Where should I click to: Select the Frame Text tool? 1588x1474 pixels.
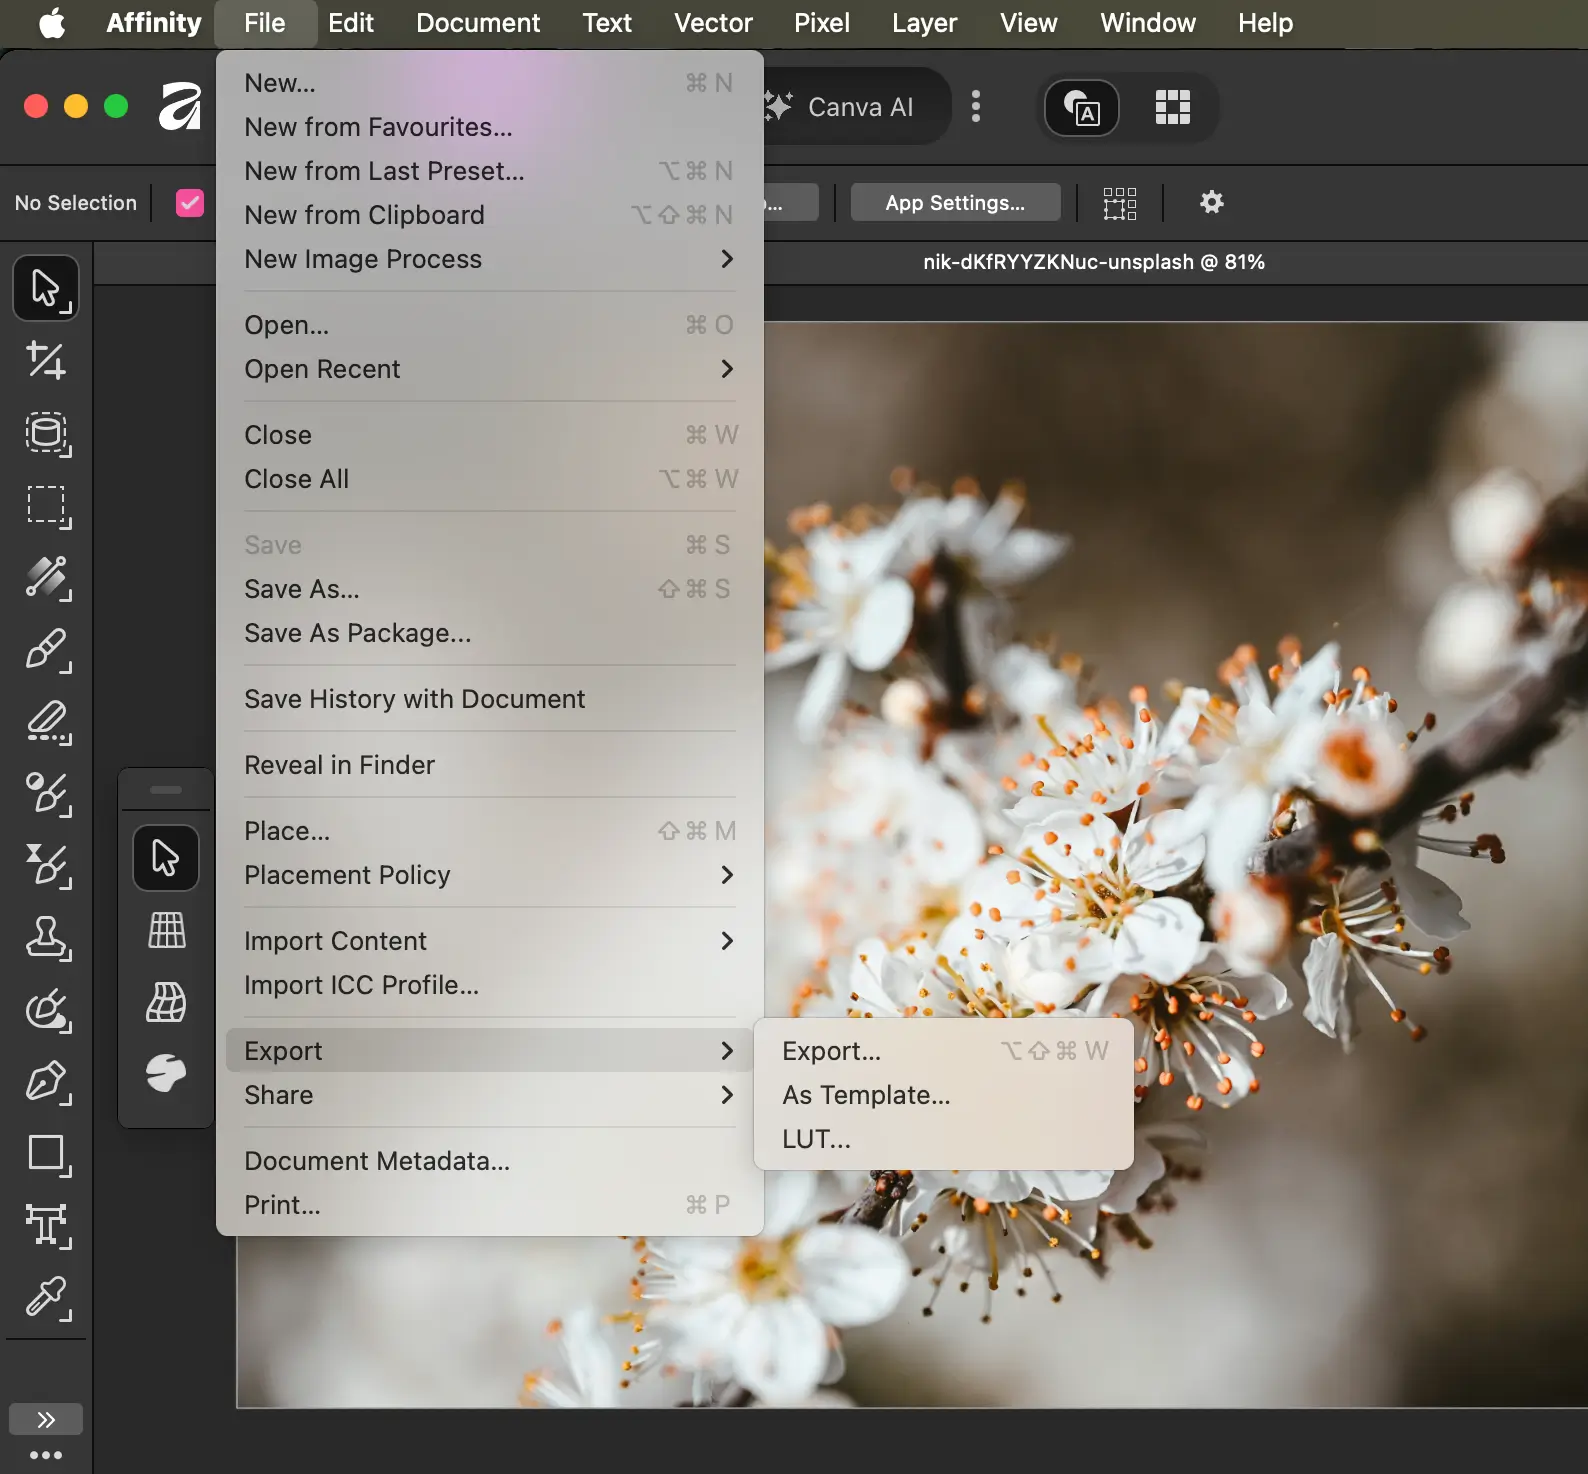[x=46, y=1226]
